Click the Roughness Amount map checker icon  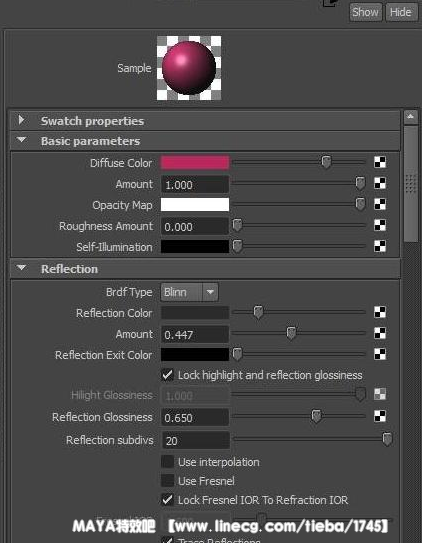click(380, 225)
